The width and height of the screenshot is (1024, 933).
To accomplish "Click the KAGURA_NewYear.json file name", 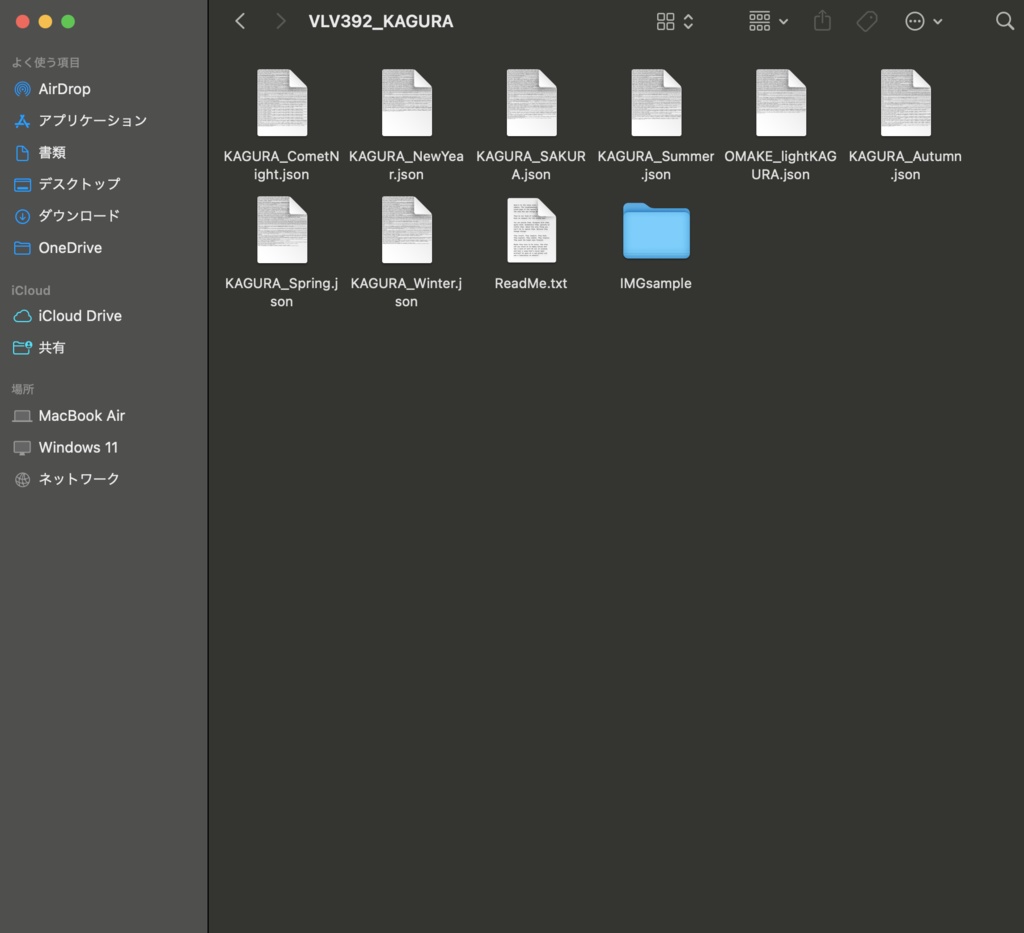I will click(406, 166).
